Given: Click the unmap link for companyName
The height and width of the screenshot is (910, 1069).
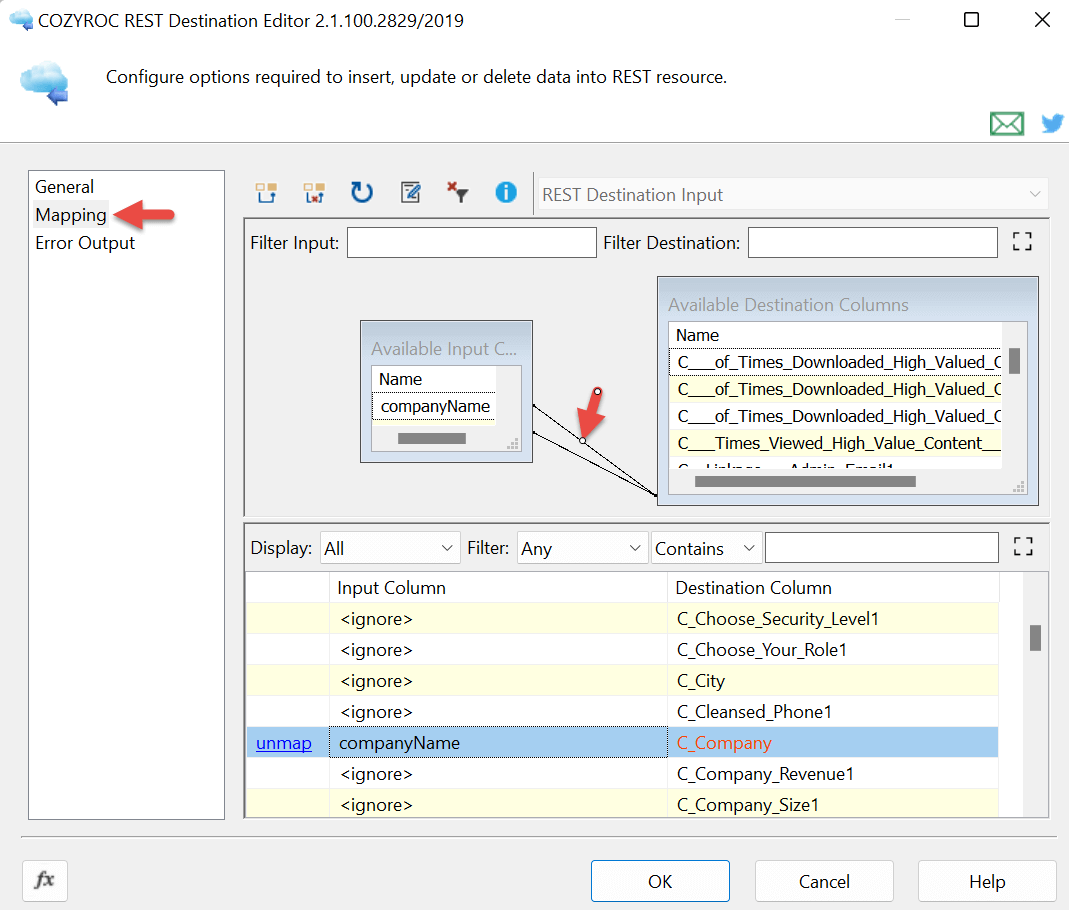Looking at the screenshot, I should [x=284, y=742].
